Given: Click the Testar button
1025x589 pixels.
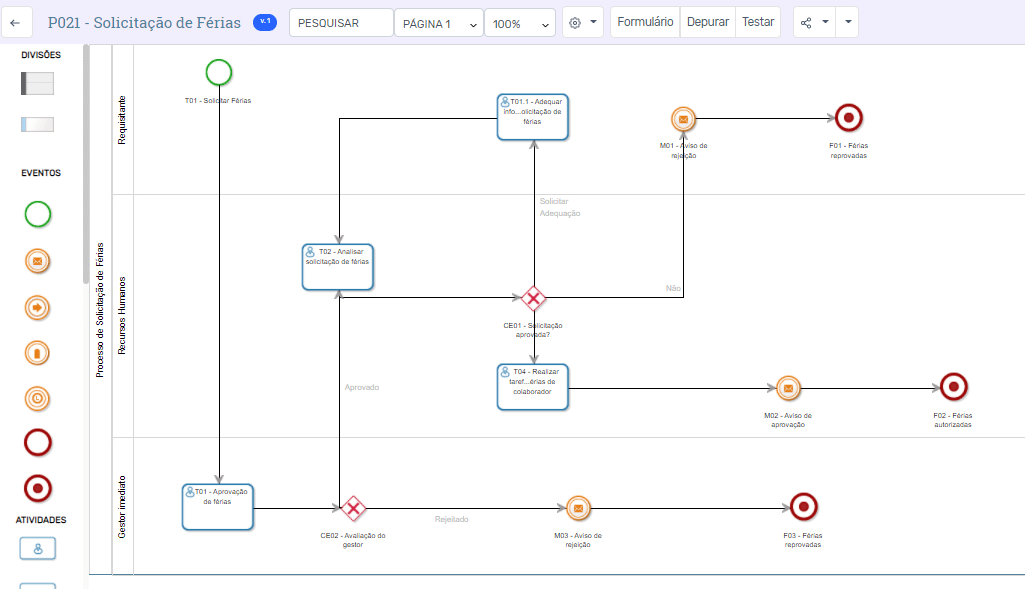Looking at the screenshot, I should tap(757, 22).
